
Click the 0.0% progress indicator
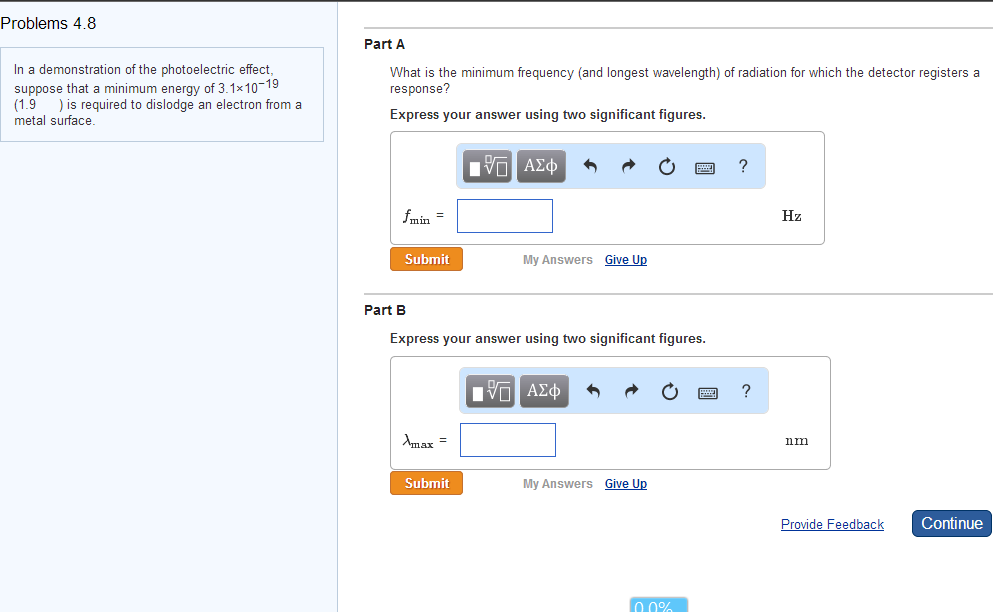point(659,605)
